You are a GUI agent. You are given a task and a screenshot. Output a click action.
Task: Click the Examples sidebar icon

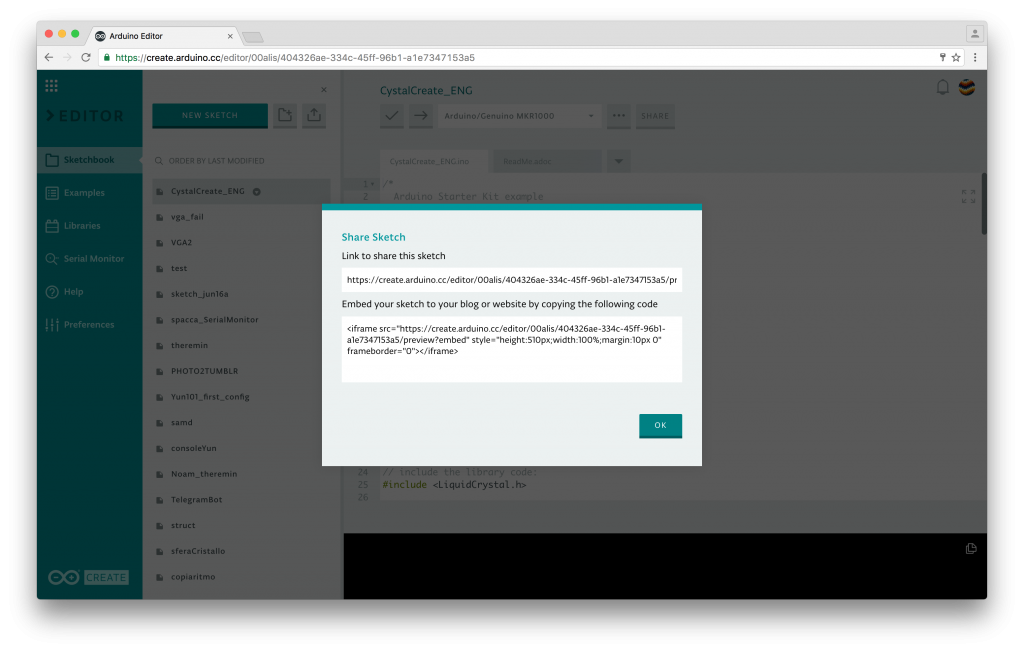pyautogui.click(x=52, y=192)
